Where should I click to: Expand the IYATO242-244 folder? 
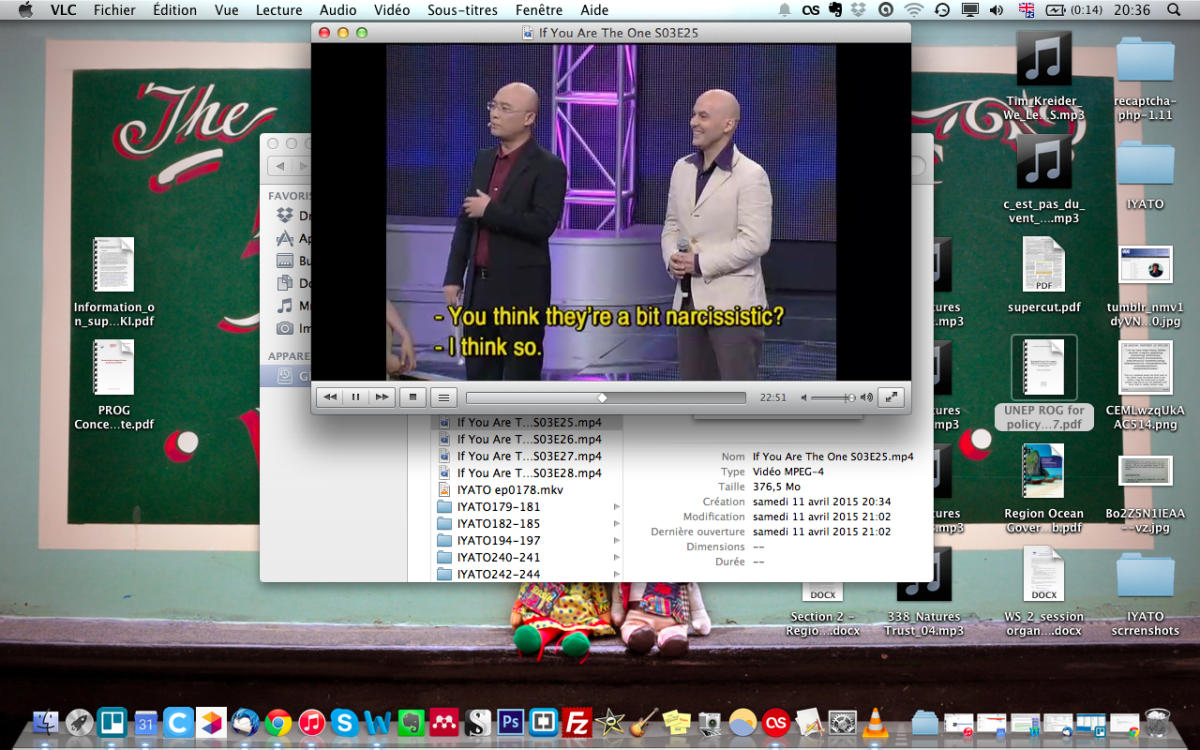pos(617,575)
